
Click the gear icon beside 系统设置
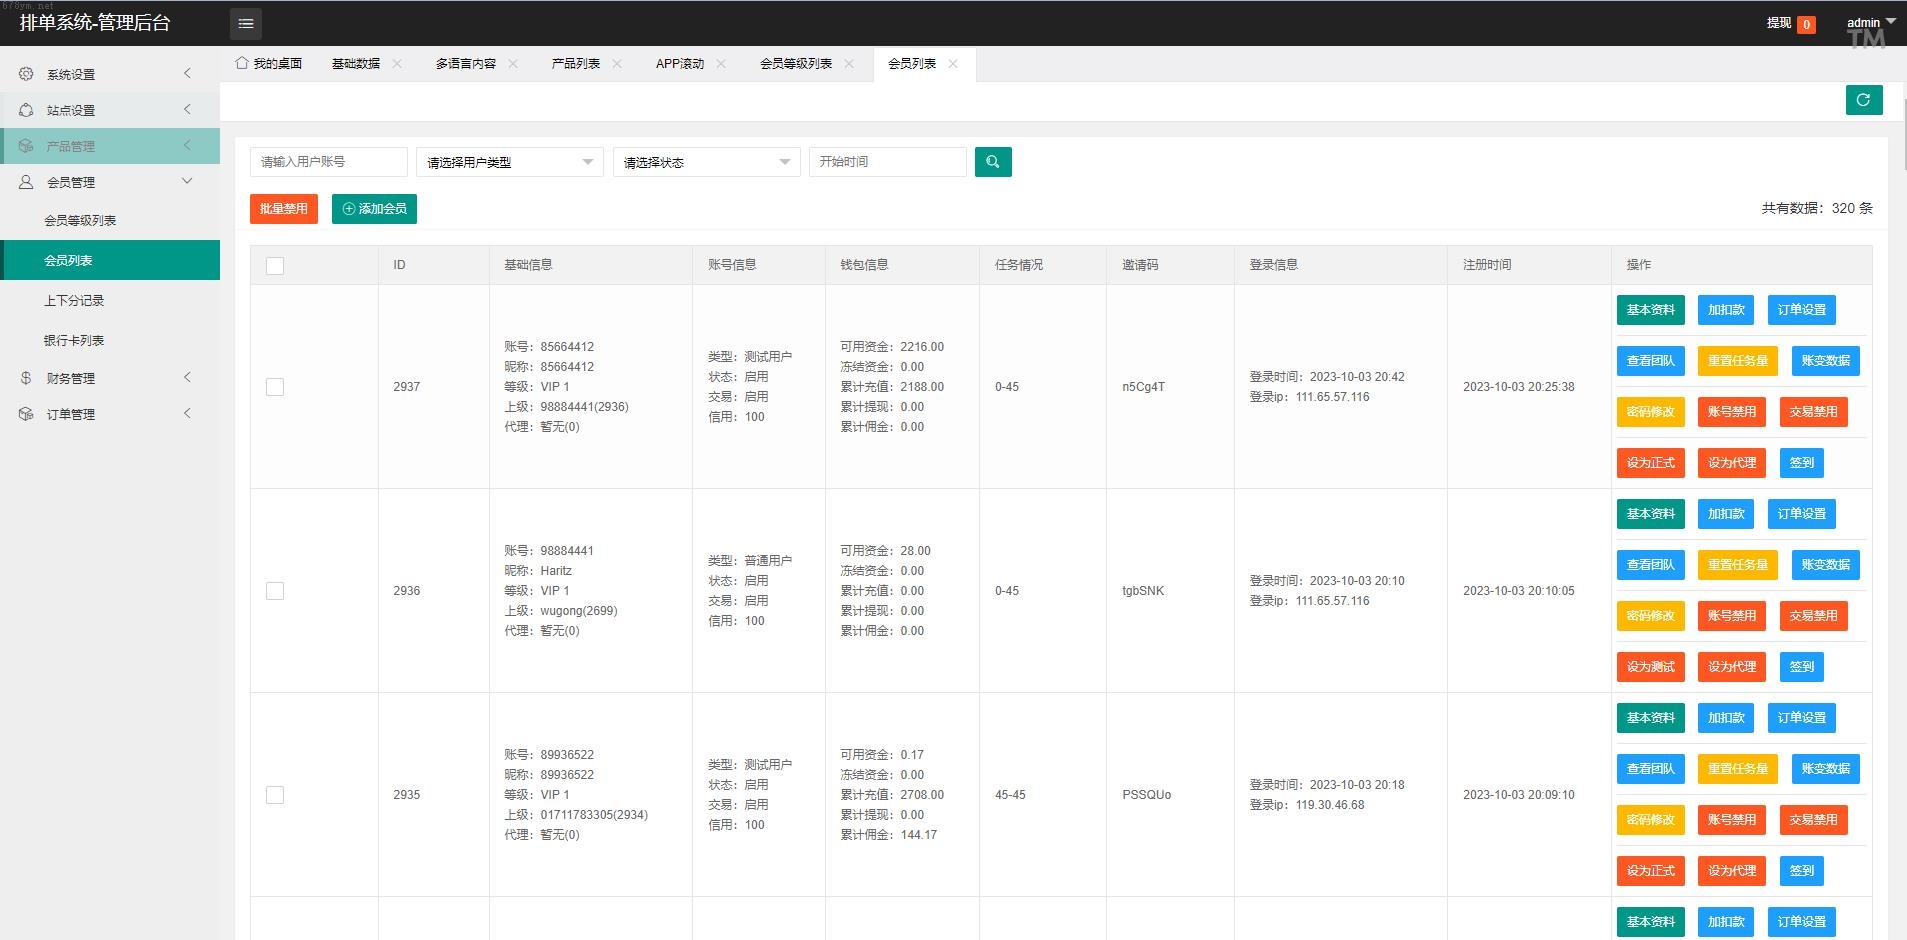click(26, 74)
